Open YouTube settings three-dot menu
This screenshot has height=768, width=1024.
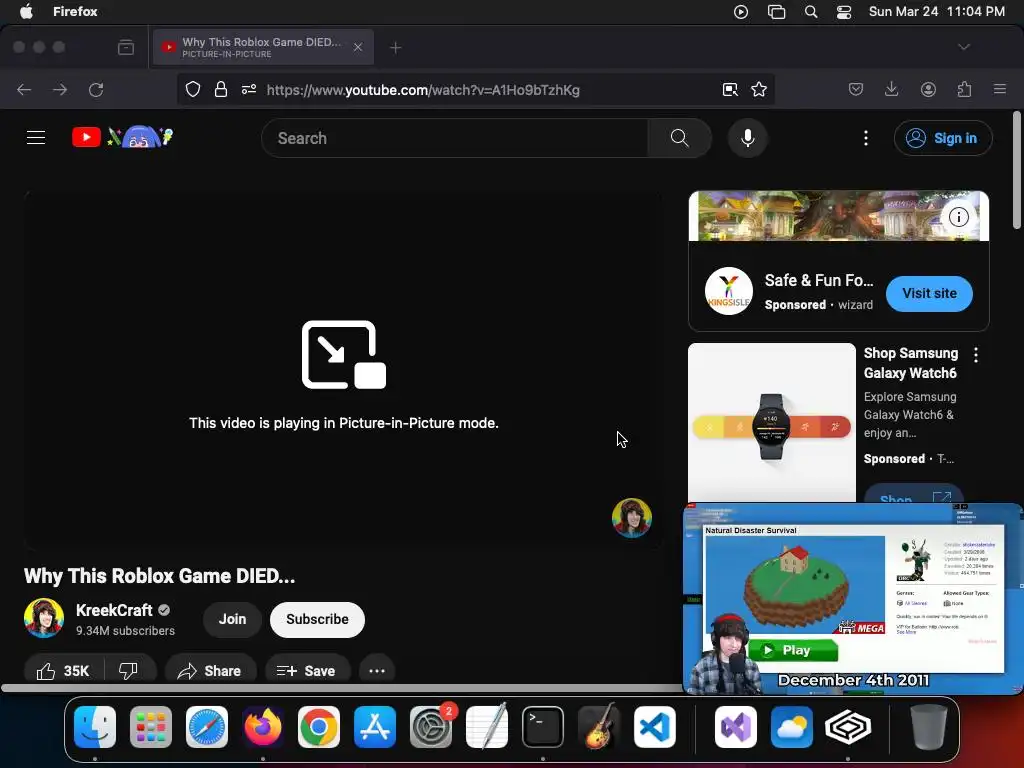coord(866,138)
